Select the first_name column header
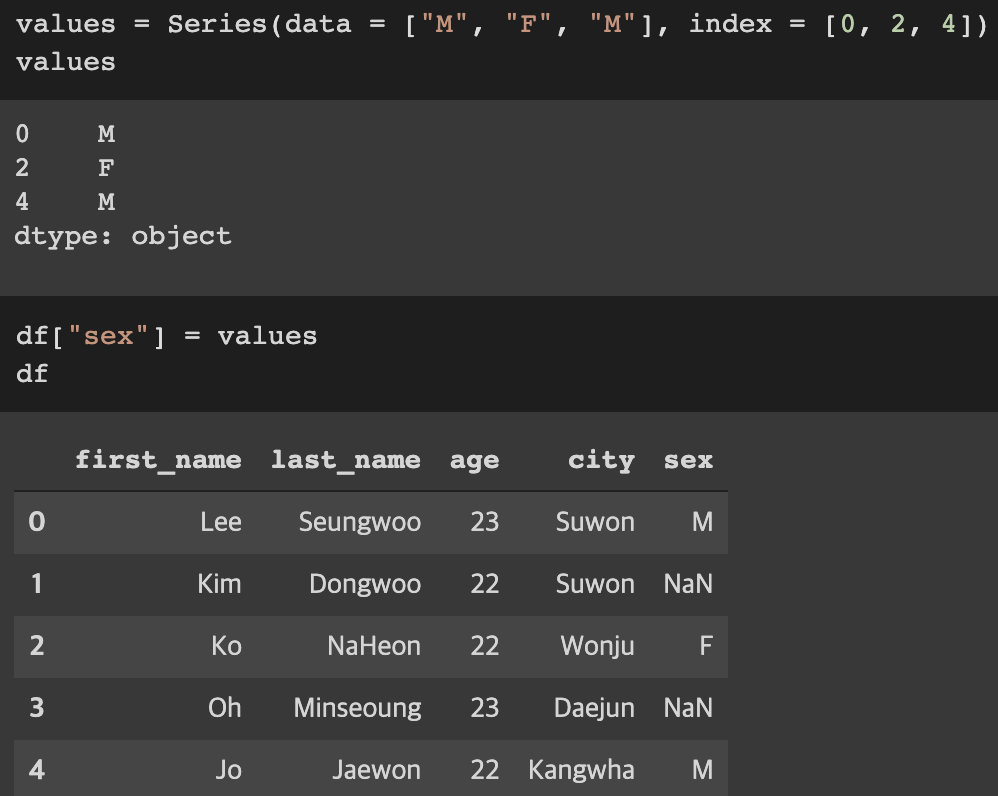This screenshot has width=998, height=796. (x=158, y=460)
